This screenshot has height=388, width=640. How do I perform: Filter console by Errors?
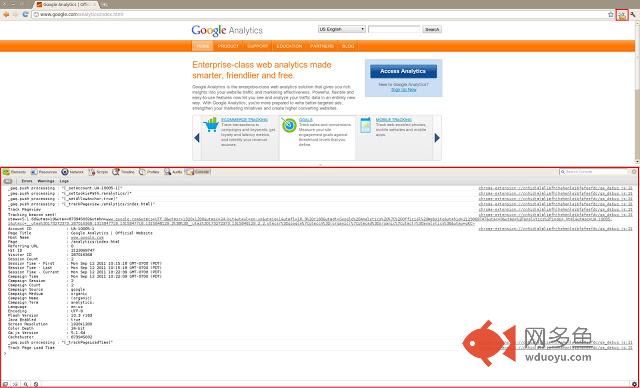point(27,181)
